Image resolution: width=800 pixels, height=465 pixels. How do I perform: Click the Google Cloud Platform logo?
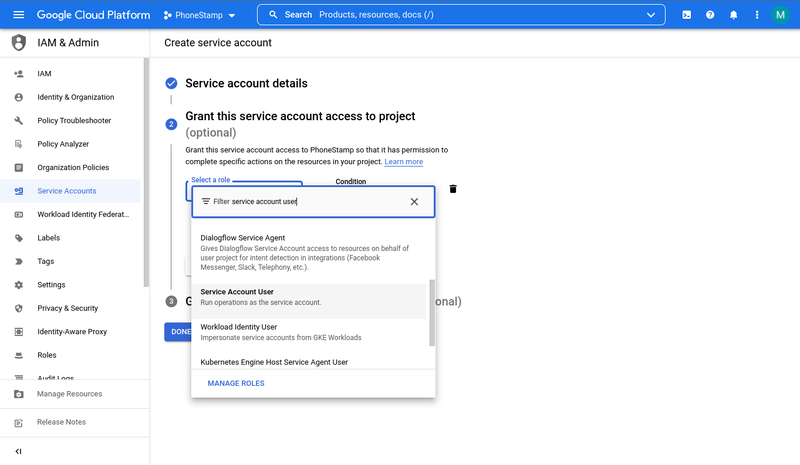point(93,15)
